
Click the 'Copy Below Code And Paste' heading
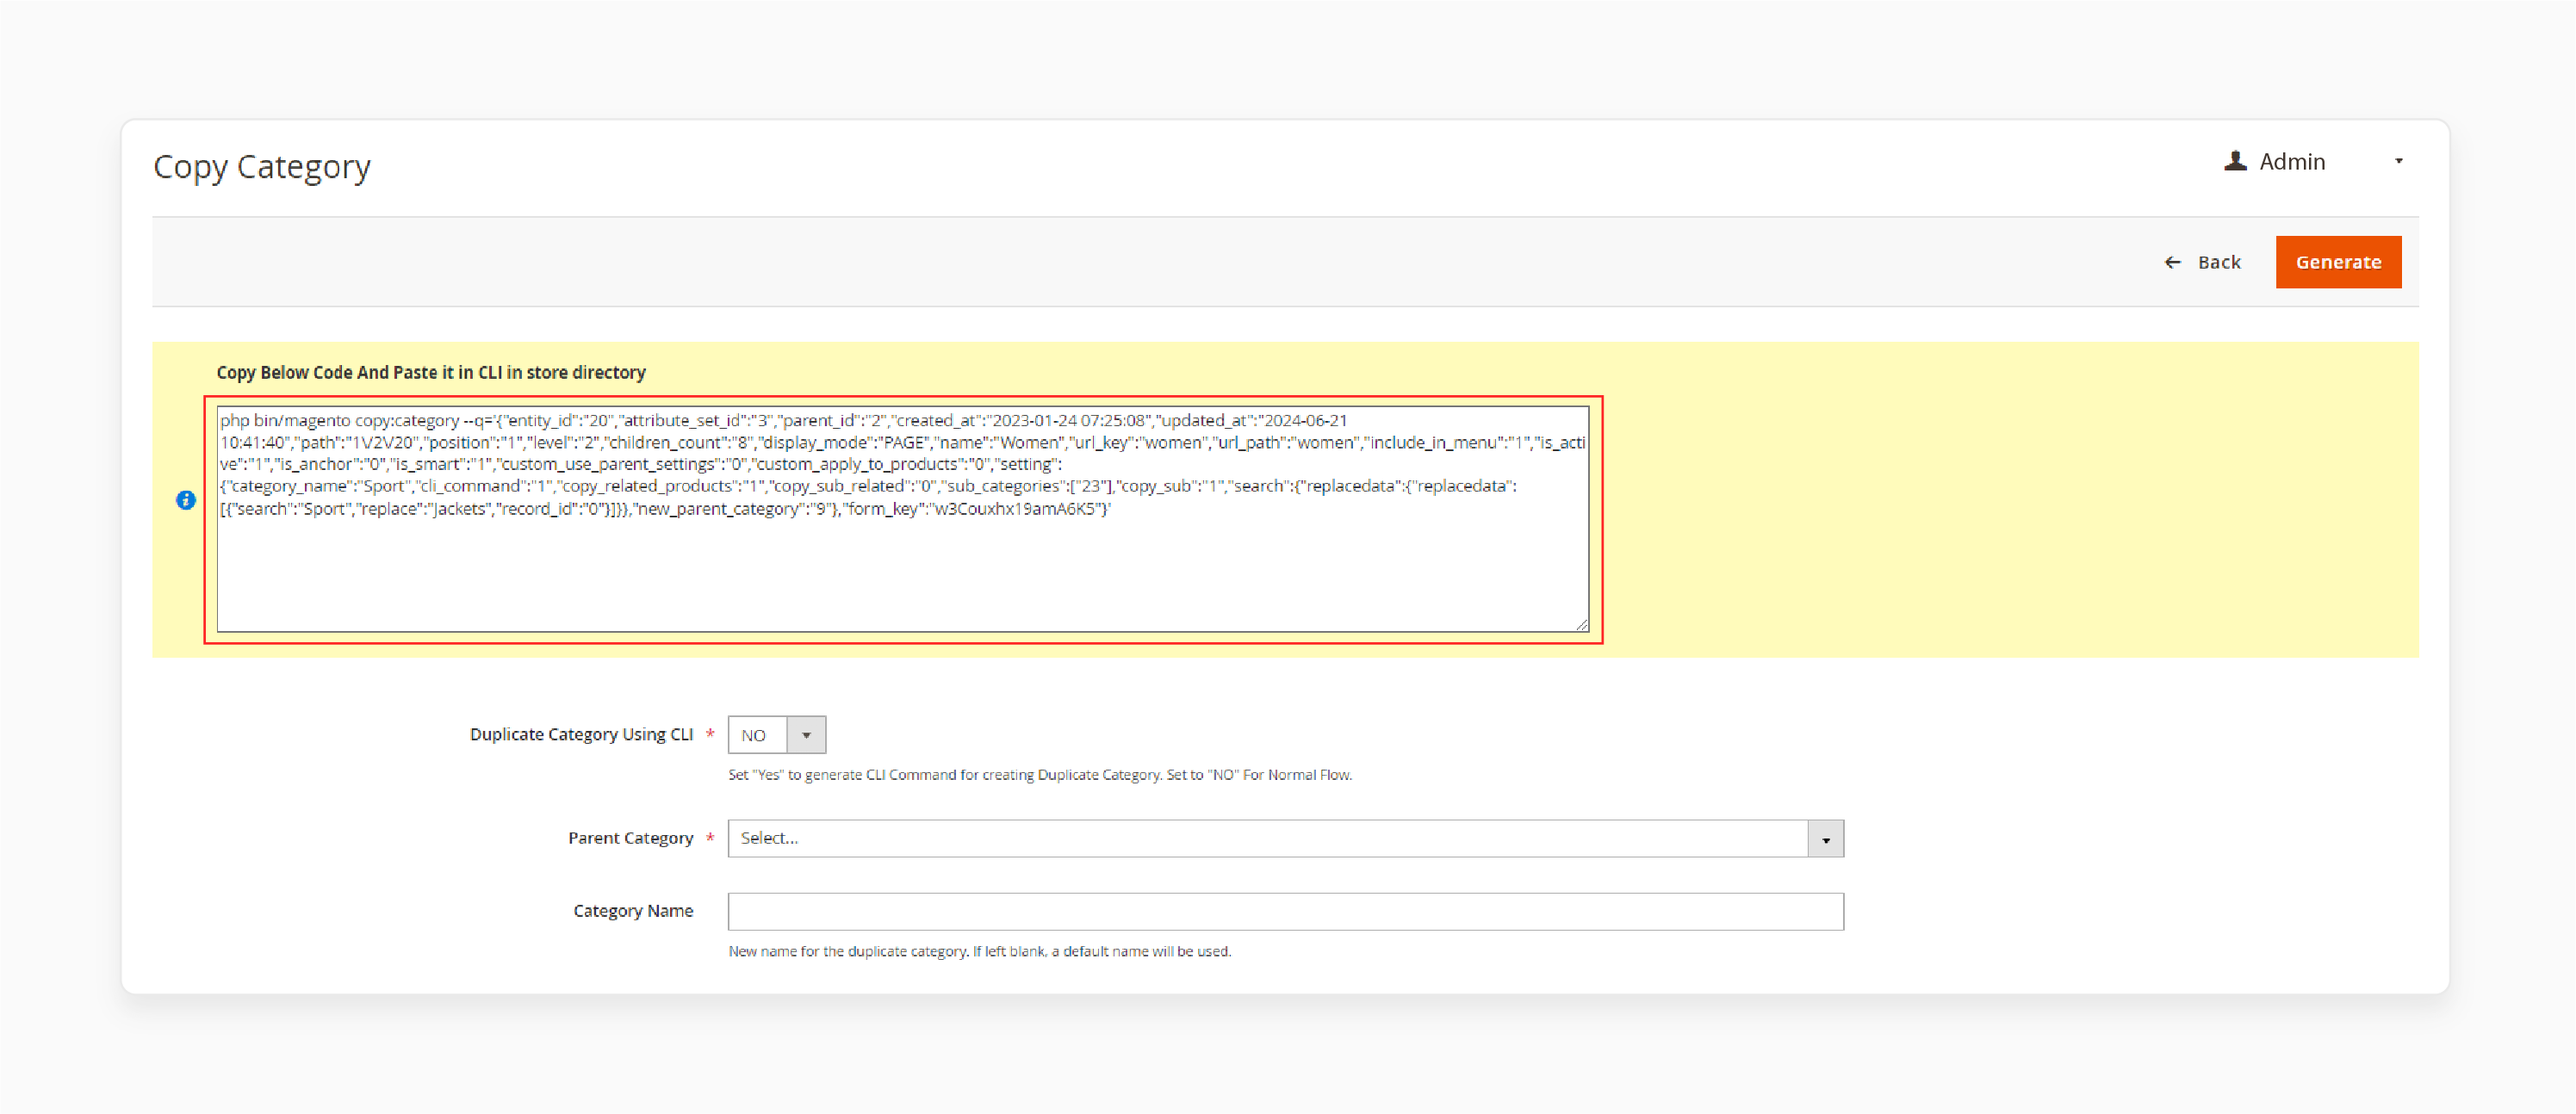coord(431,372)
